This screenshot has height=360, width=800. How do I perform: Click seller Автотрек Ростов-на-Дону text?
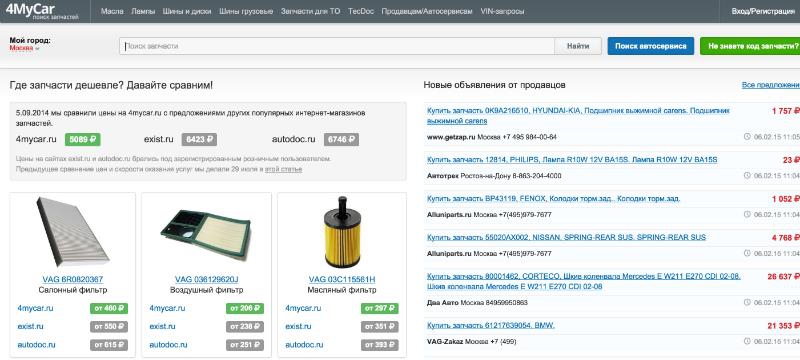tap(494, 176)
